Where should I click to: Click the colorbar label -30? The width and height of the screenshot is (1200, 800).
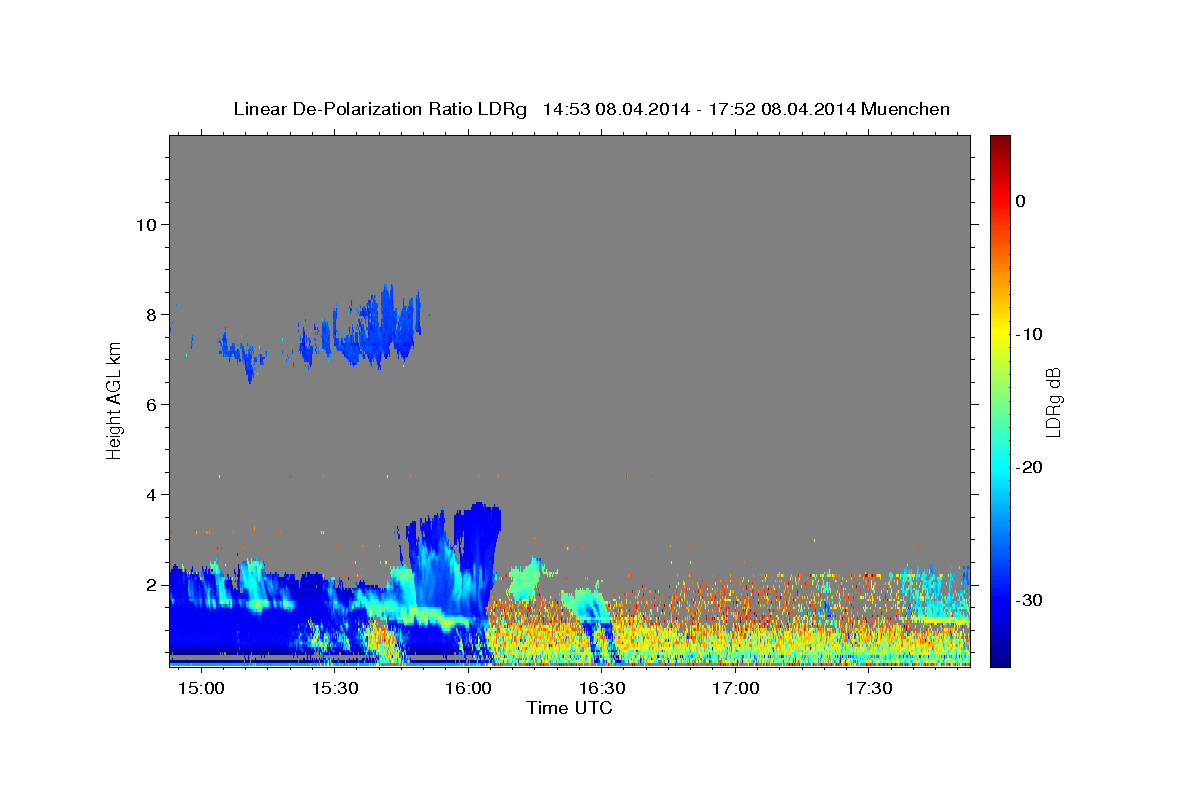click(x=1029, y=600)
